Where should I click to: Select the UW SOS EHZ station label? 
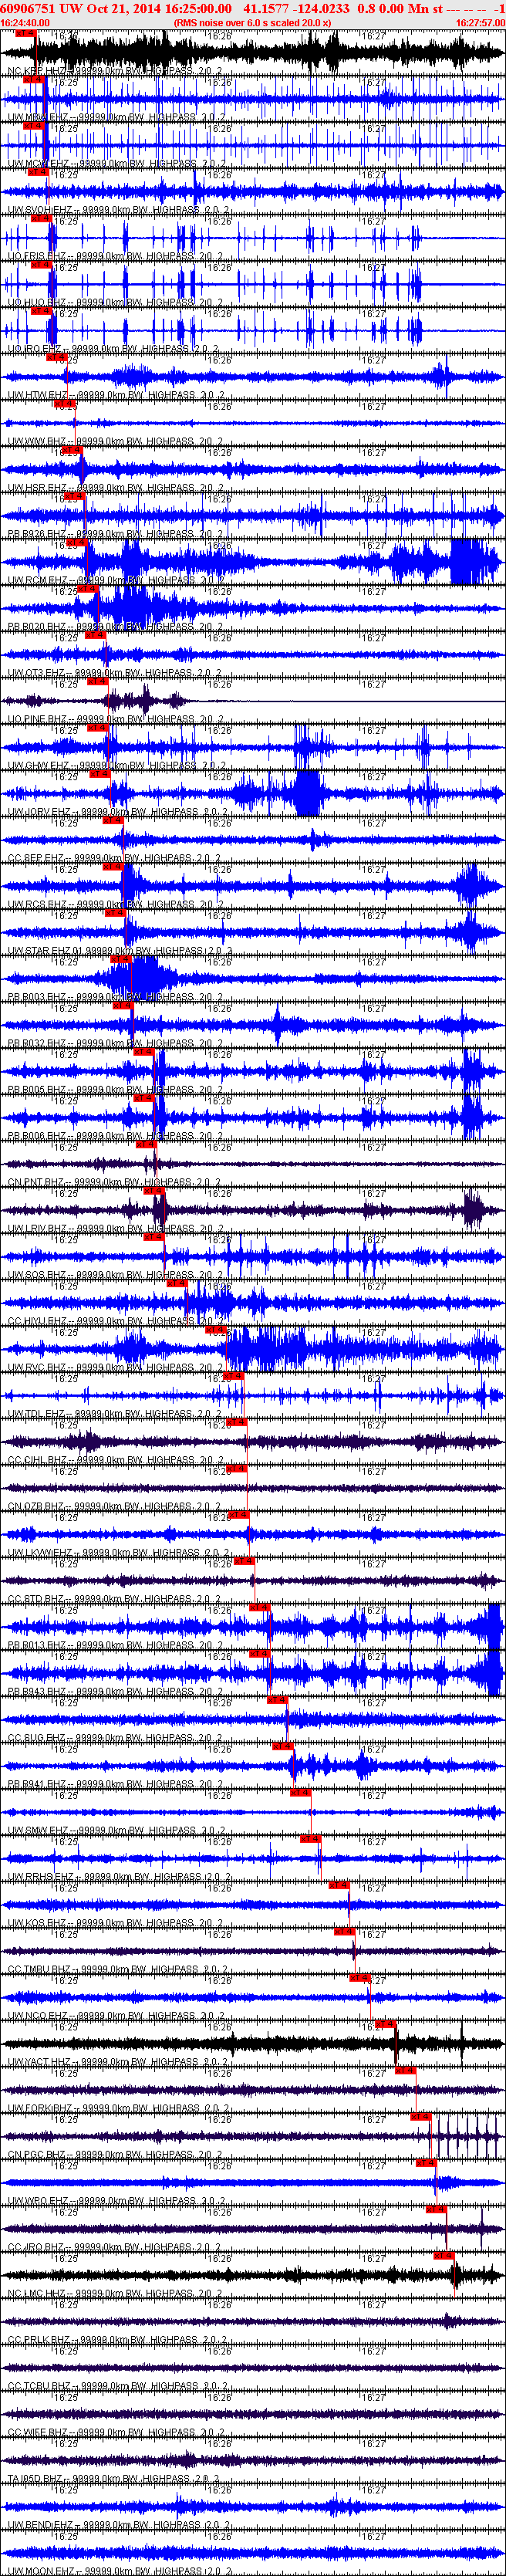116,1275
